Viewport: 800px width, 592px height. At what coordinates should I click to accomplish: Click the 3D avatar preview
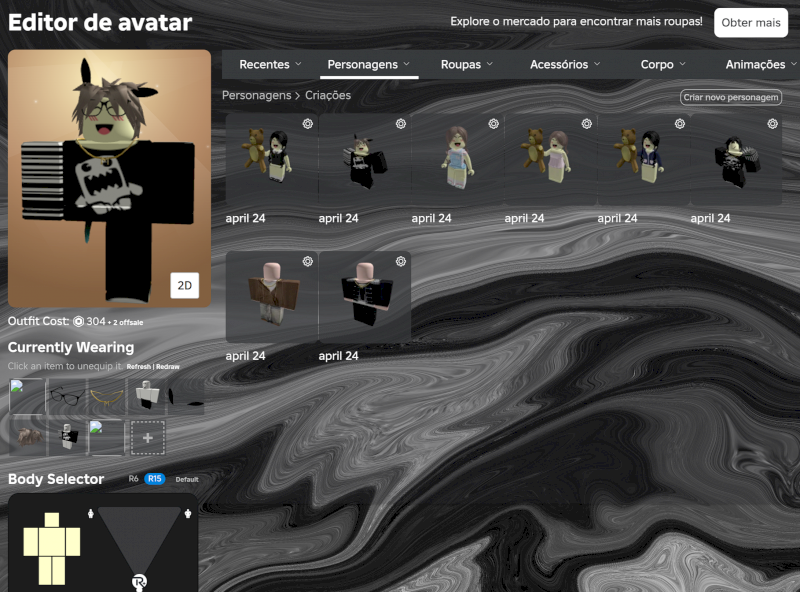(109, 178)
